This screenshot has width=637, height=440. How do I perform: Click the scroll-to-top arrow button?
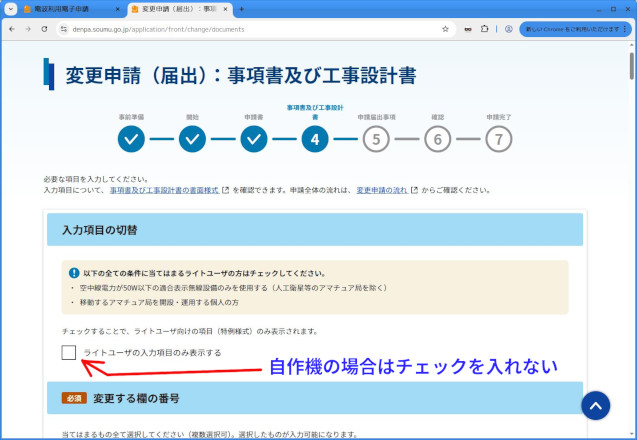(595, 404)
